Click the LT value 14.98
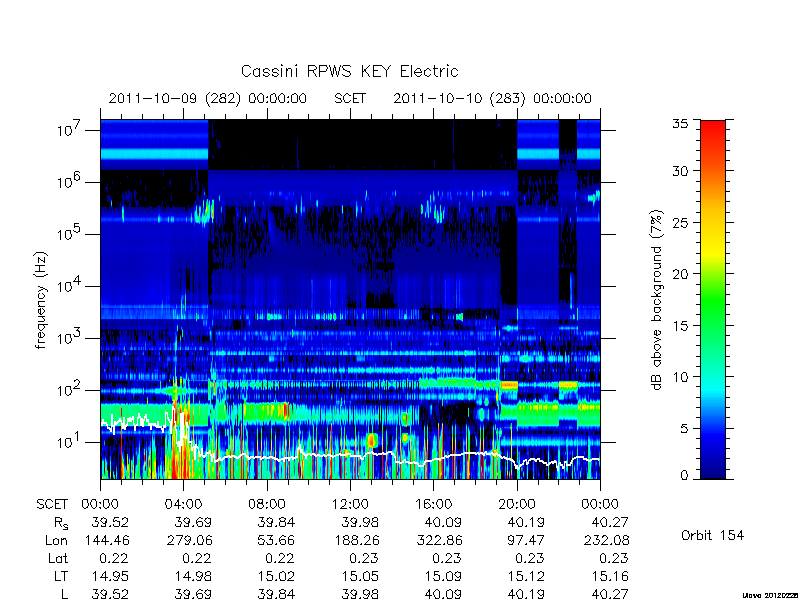 pos(193,577)
